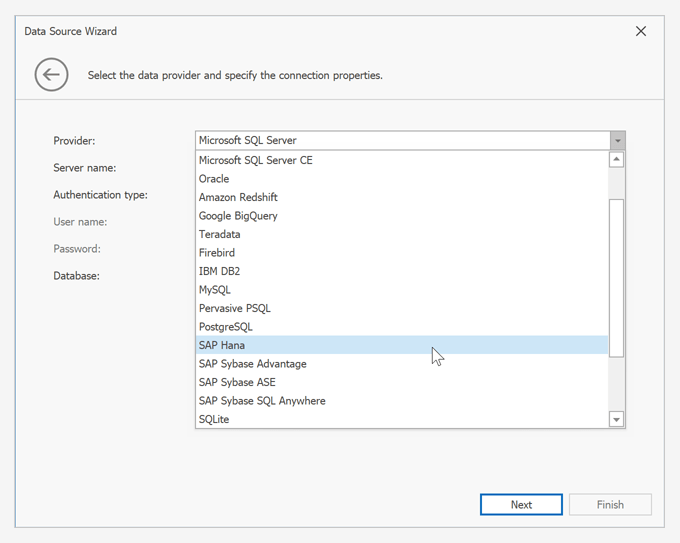Select Amazon Redshift provider

pos(238,197)
